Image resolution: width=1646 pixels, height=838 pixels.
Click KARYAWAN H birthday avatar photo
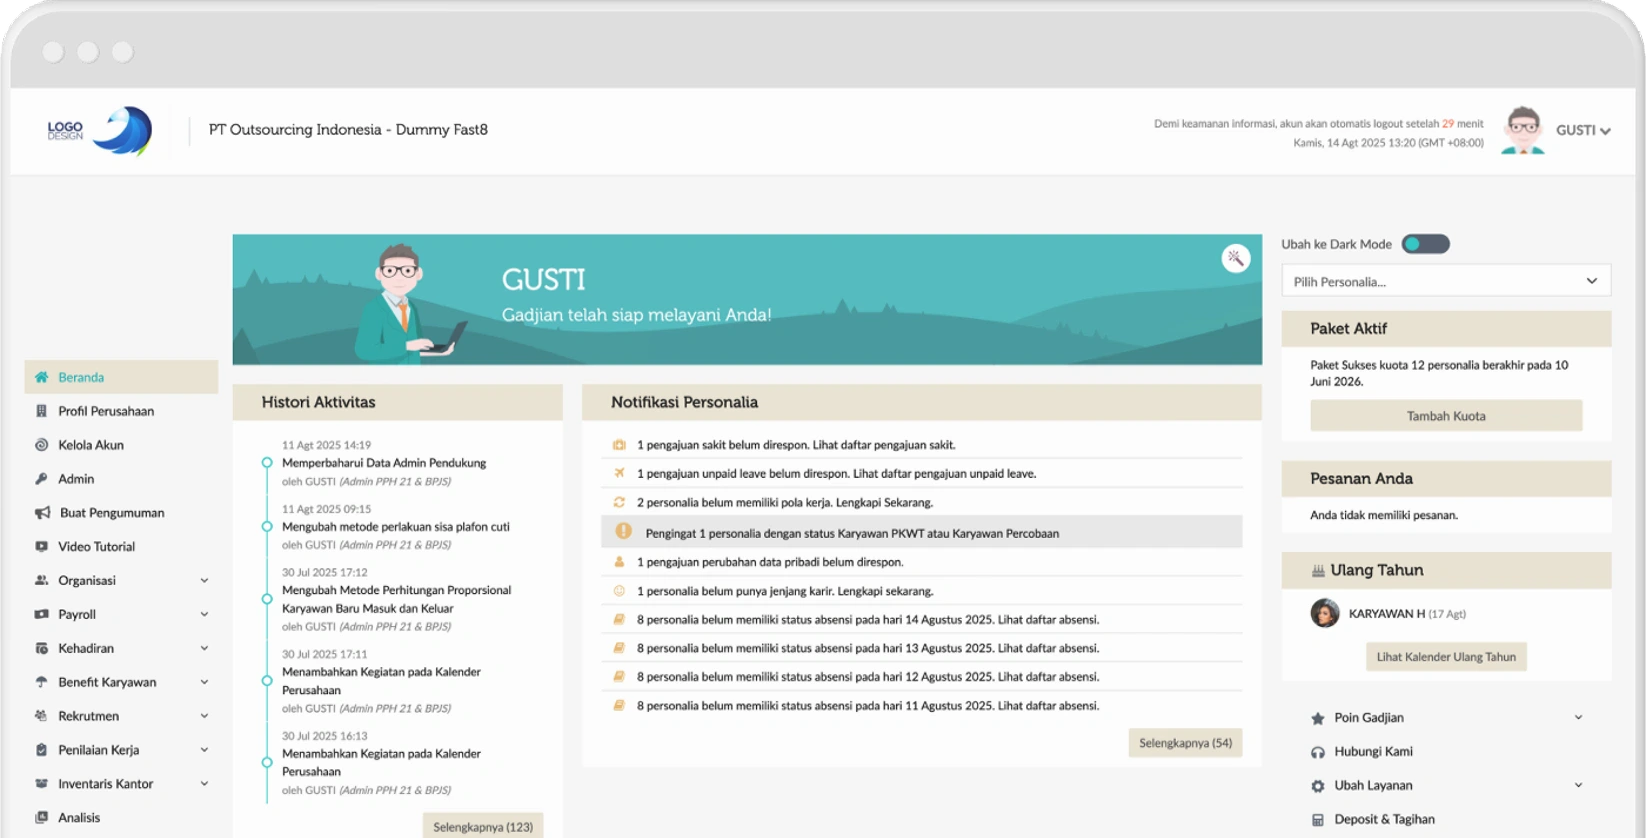pyautogui.click(x=1324, y=613)
